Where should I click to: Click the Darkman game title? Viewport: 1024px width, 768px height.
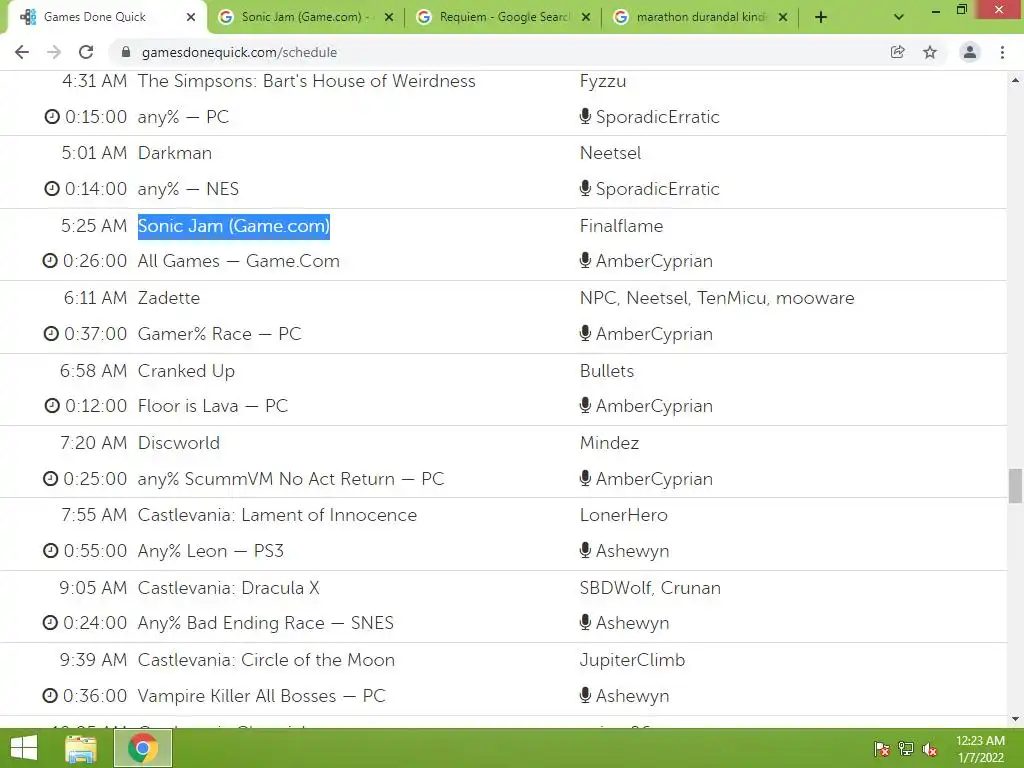[x=174, y=153]
